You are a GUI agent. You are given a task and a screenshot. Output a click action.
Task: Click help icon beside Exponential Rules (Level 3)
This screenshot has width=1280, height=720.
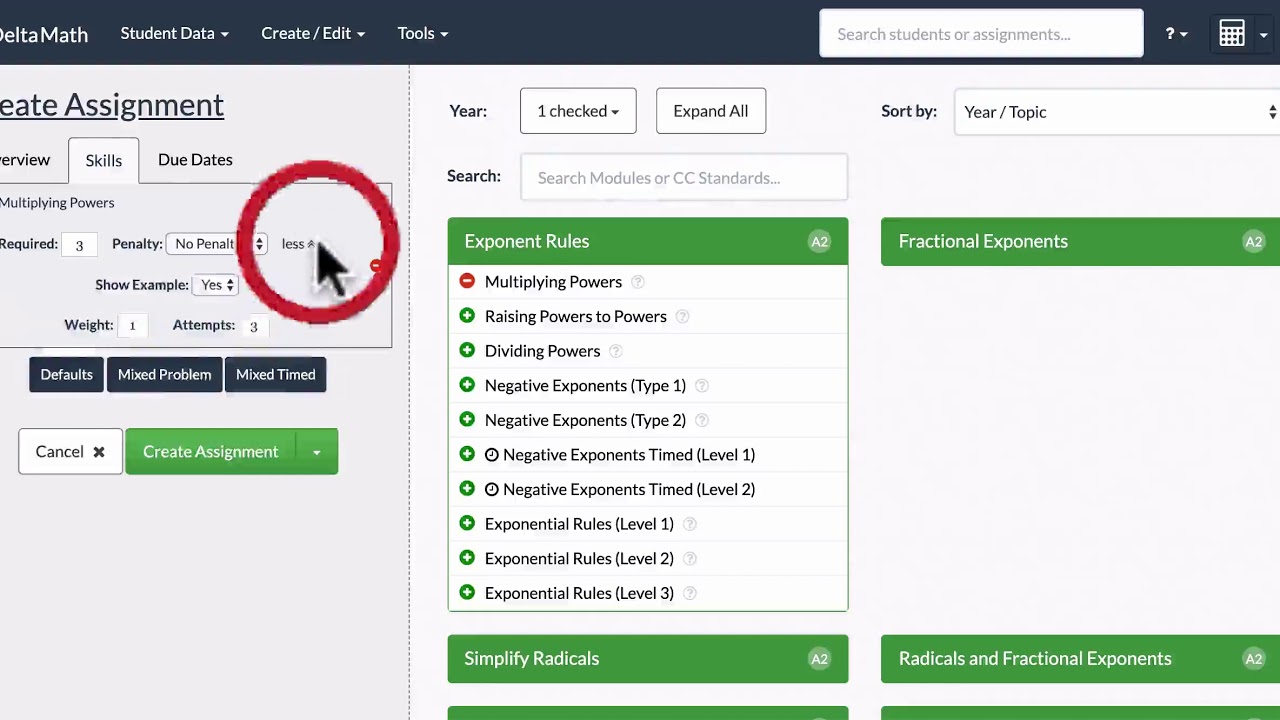click(x=689, y=593)
